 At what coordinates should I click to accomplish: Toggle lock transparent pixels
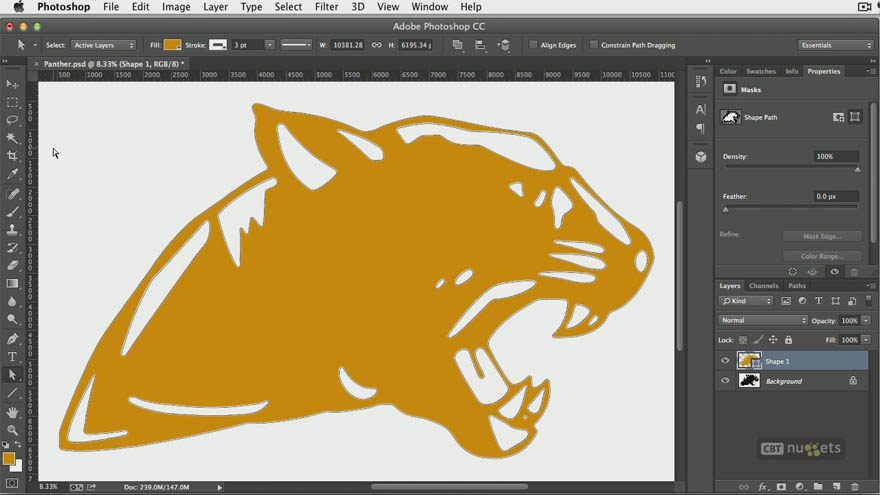742,340
